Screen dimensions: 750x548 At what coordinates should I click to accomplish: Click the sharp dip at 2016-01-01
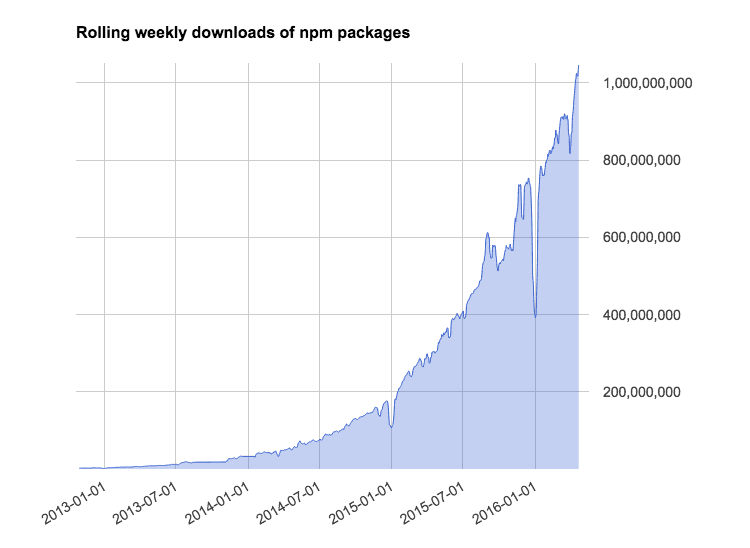pyautogui.click(x=536, y=316)
